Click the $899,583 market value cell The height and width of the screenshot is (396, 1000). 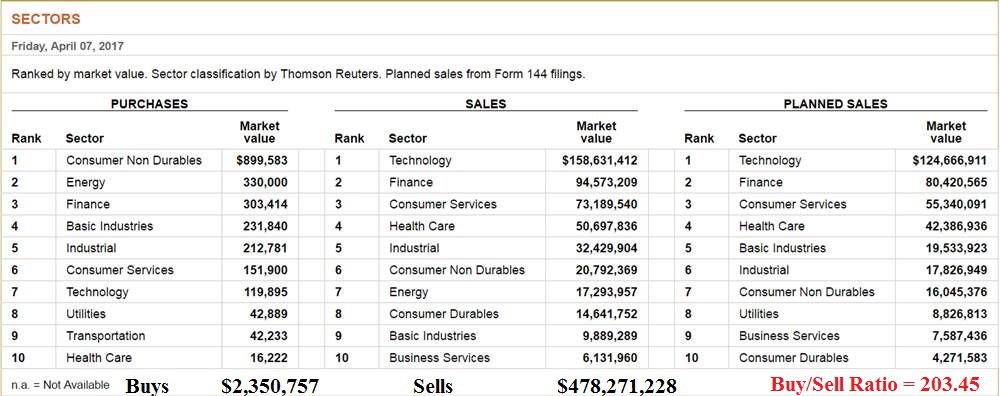(x=262, y=161)
